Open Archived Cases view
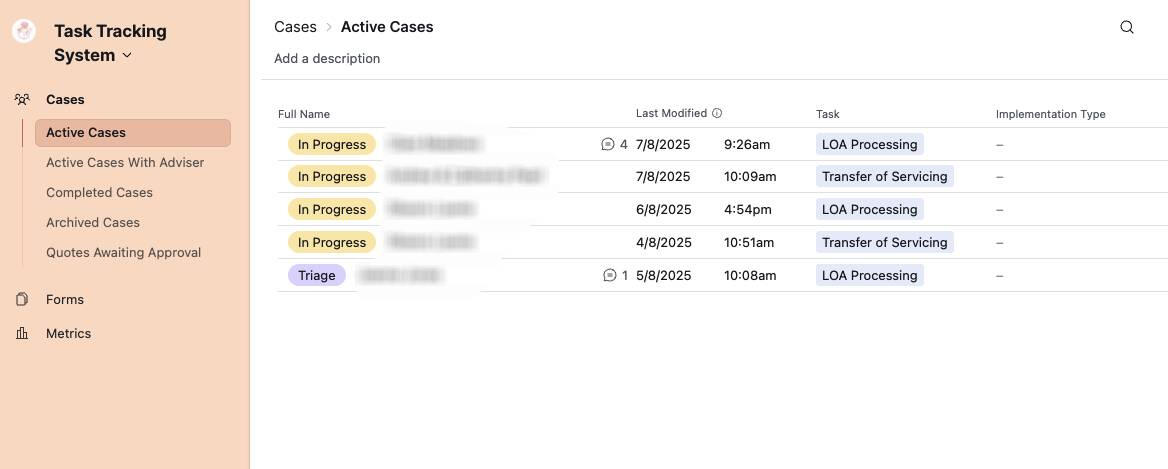Screen dimensions: 1168x469 pos(93,222)
